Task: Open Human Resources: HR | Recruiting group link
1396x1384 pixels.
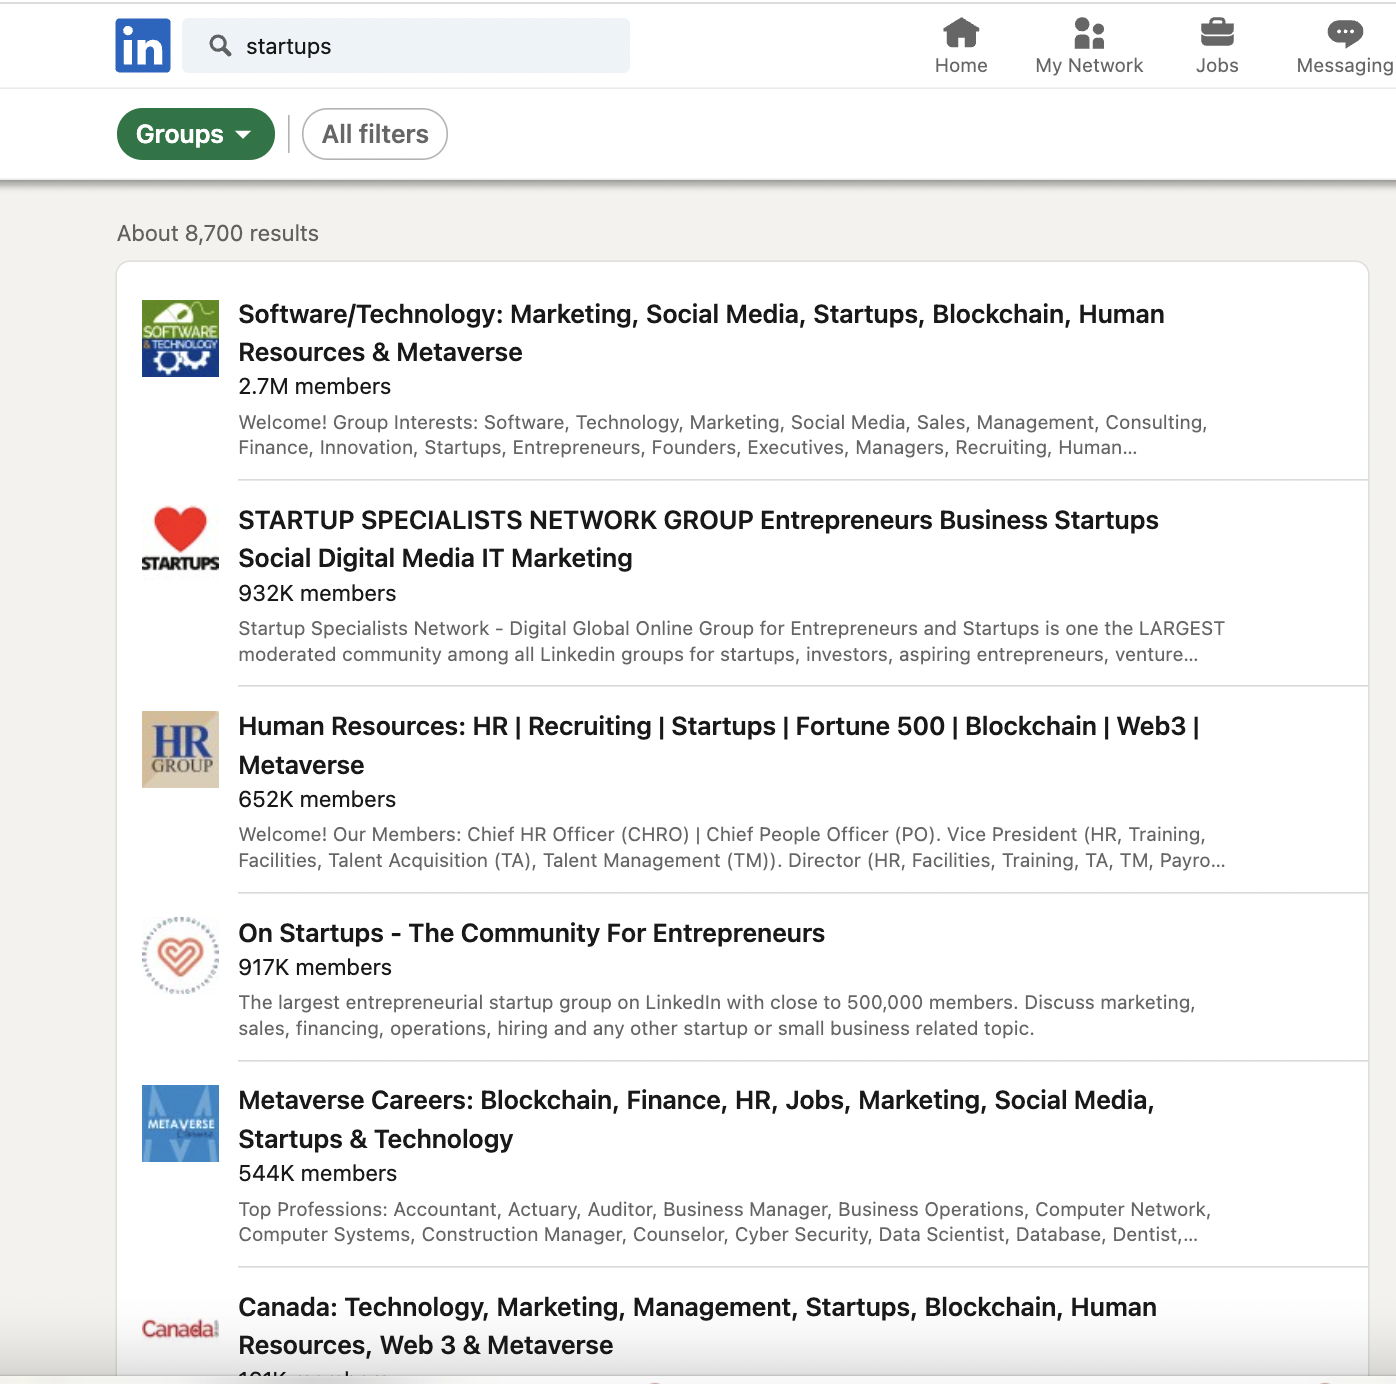Action: 719,745
